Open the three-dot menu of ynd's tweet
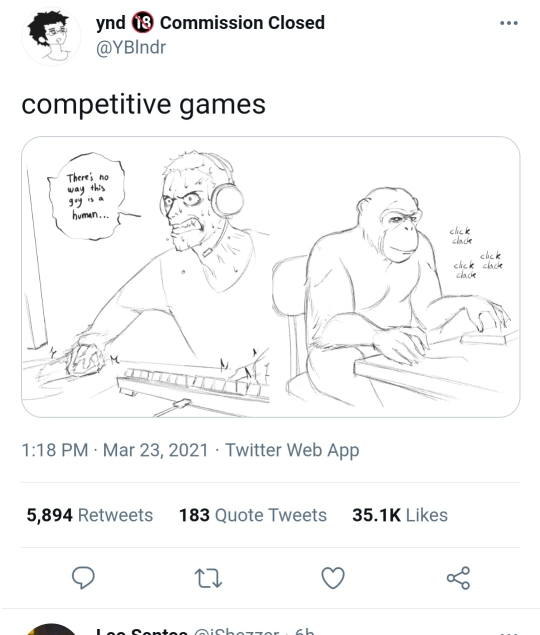 509,23
